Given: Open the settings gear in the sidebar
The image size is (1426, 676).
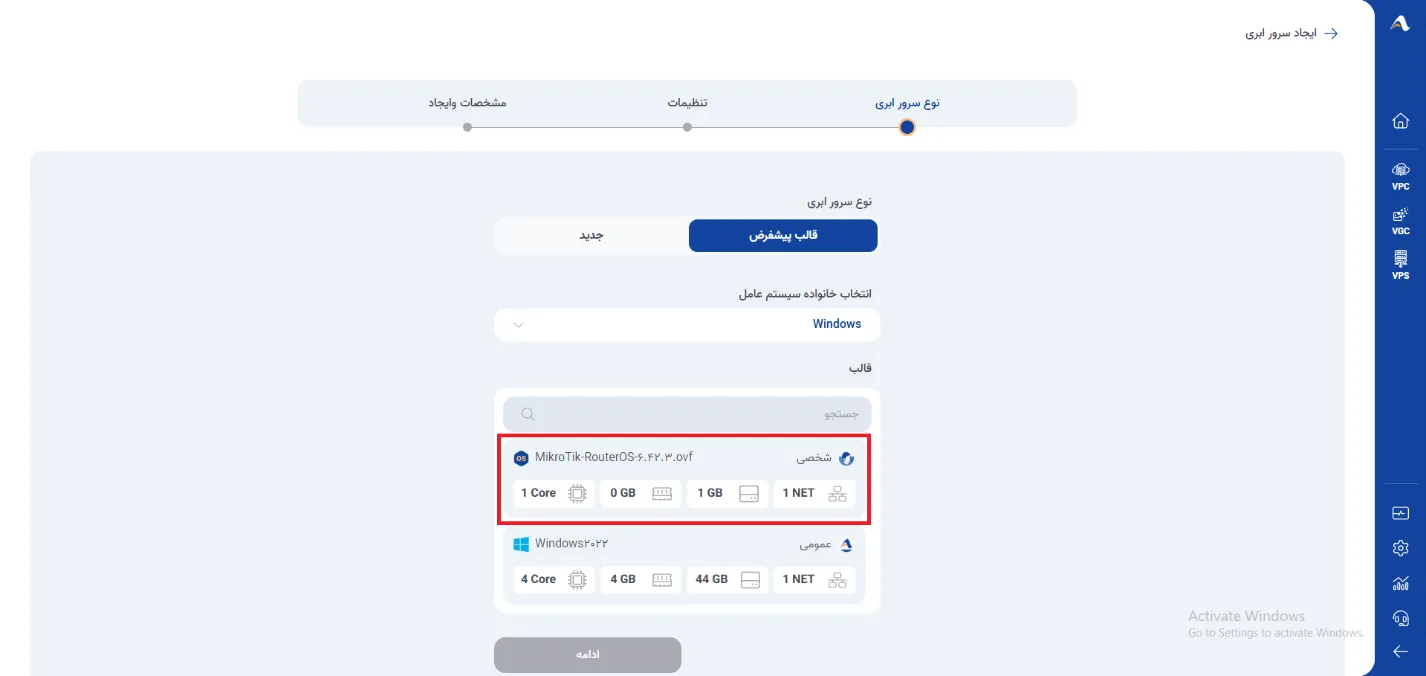Looking at the screenshot, I should click(1400, 548).
